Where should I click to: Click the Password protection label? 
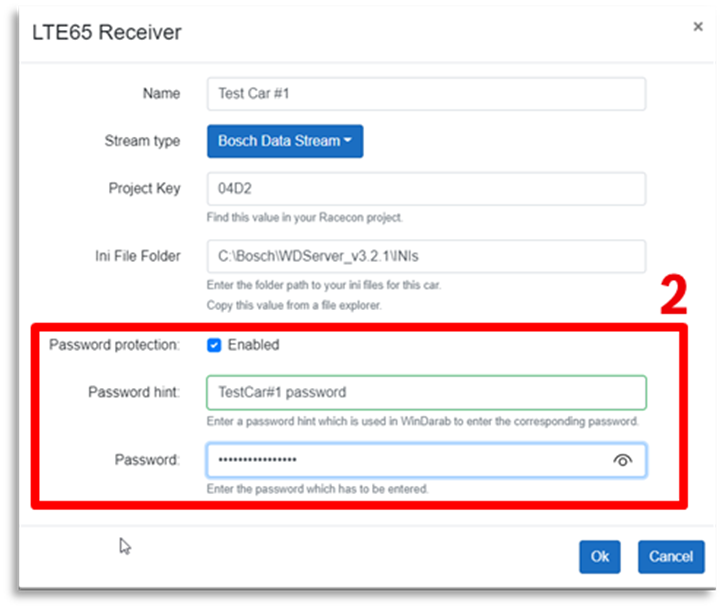(x=114, y=345)
